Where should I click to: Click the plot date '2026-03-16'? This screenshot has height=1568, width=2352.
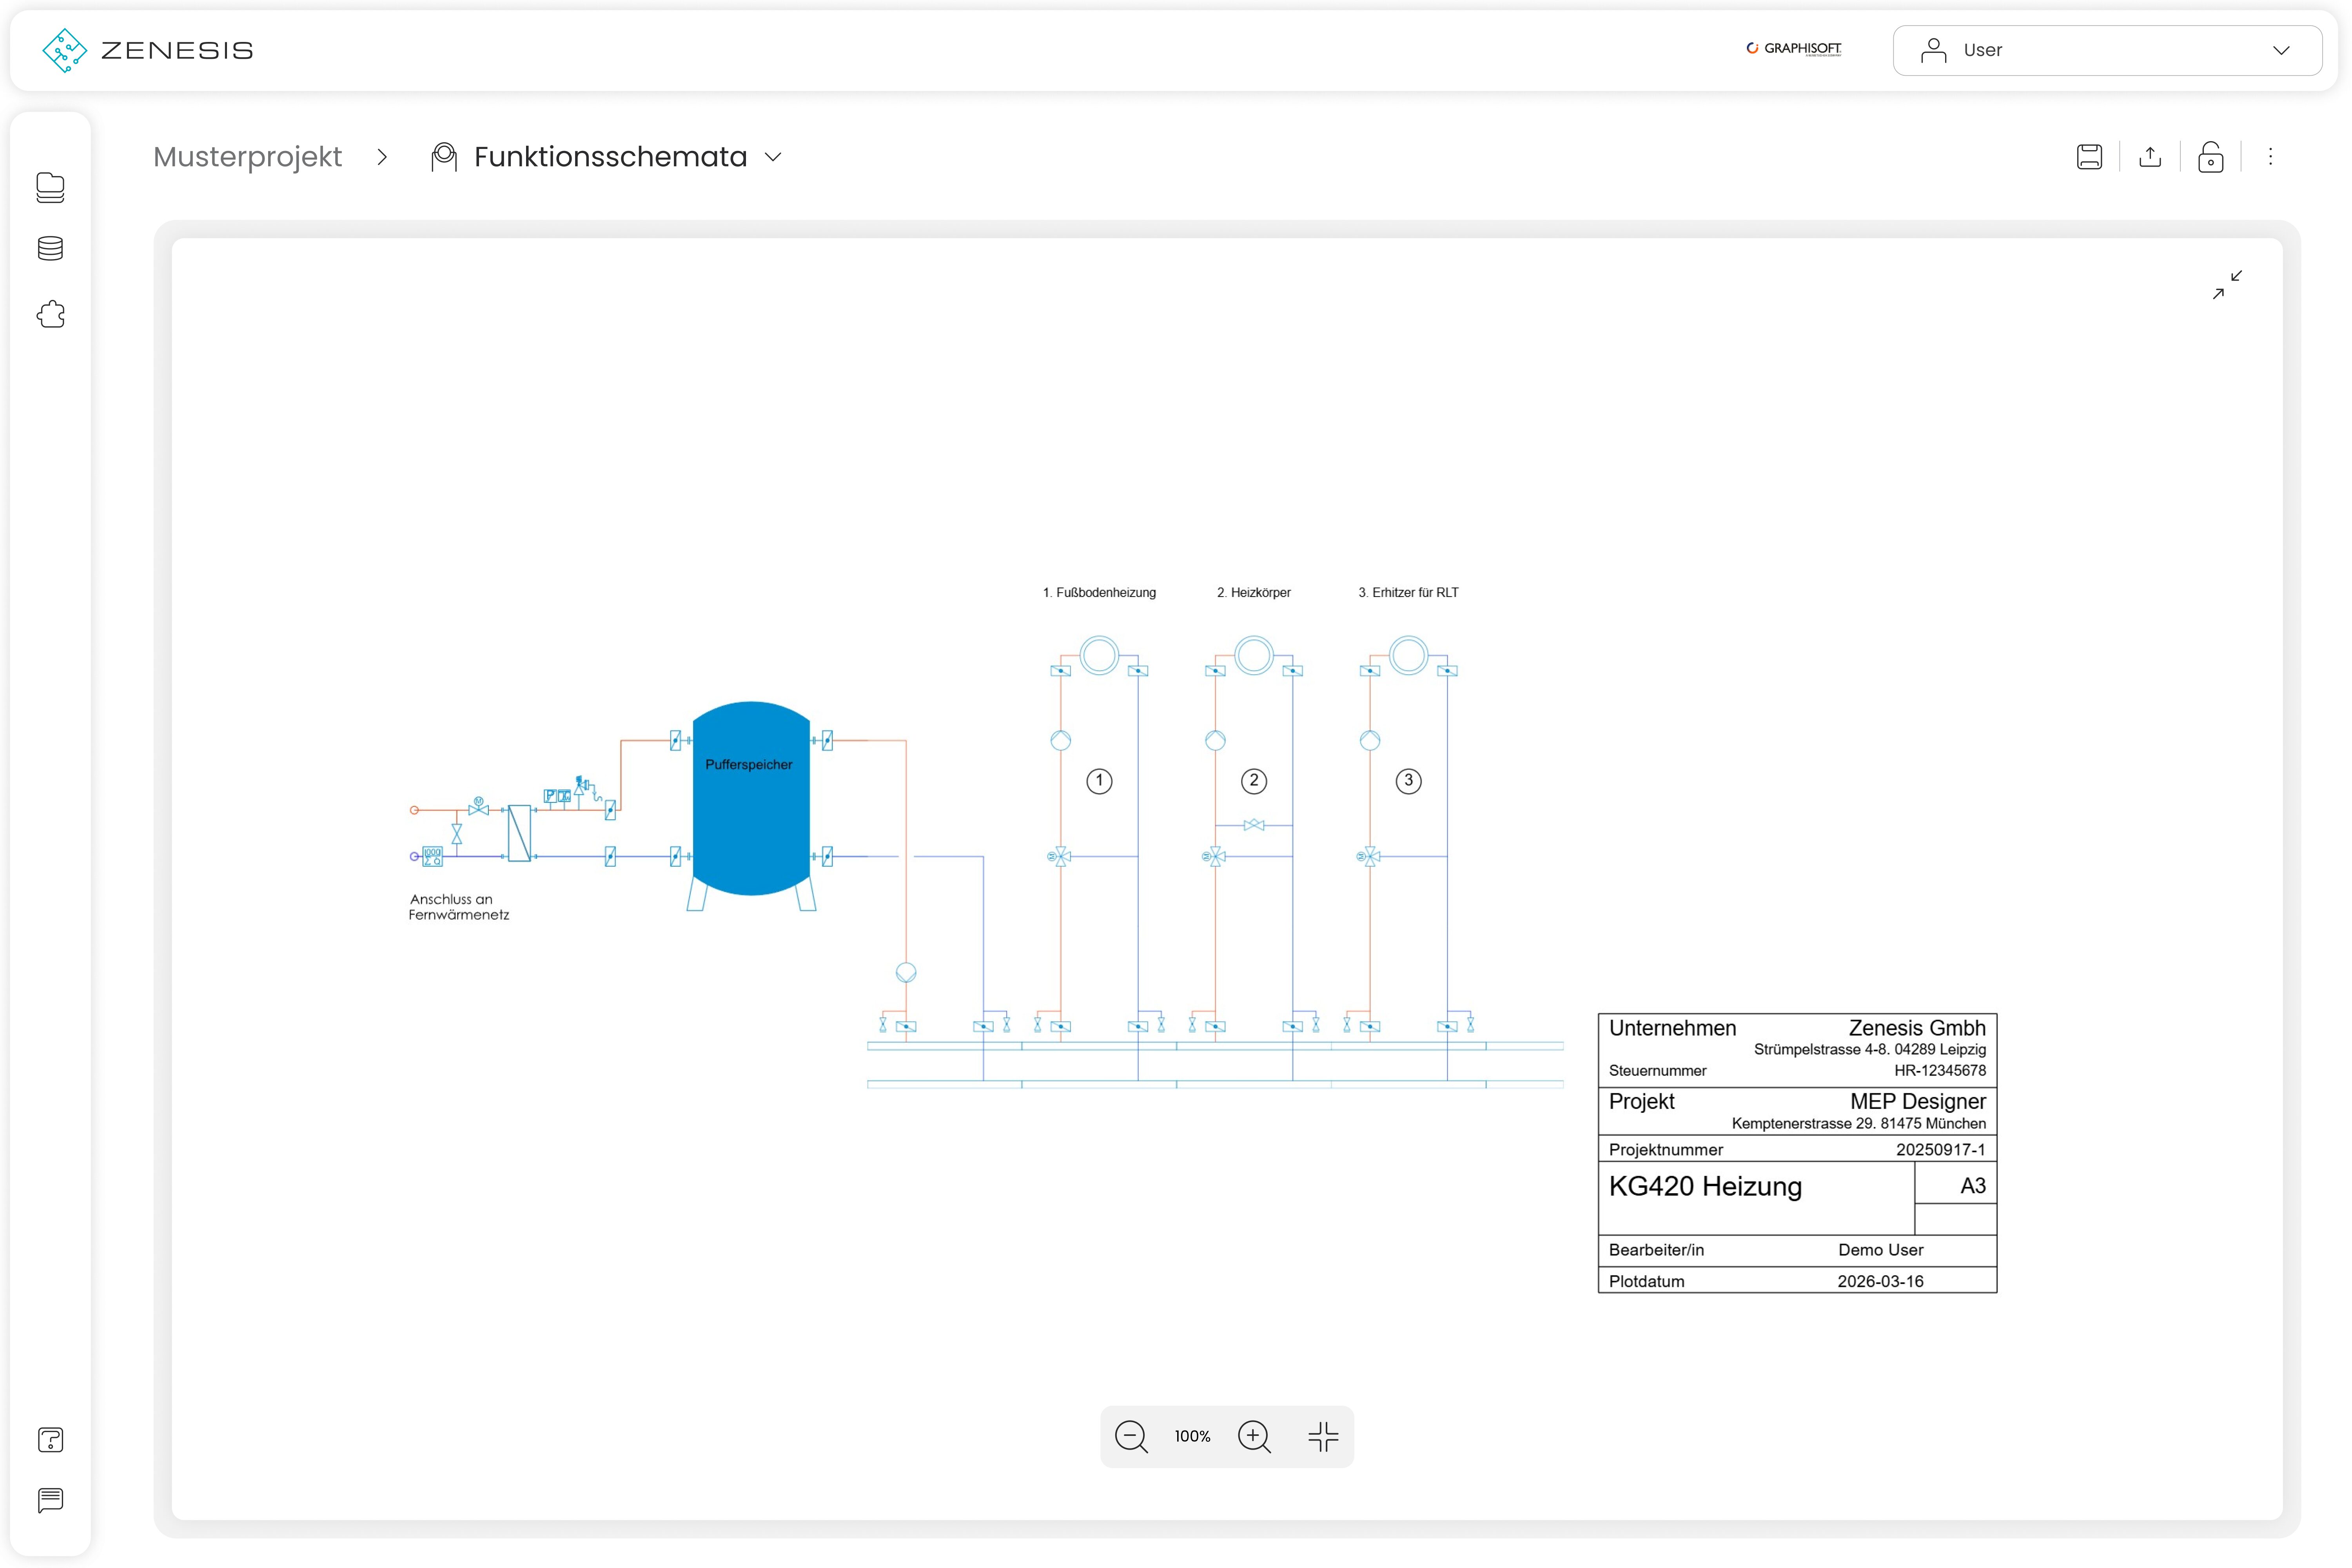[x=1880, y=1281]
